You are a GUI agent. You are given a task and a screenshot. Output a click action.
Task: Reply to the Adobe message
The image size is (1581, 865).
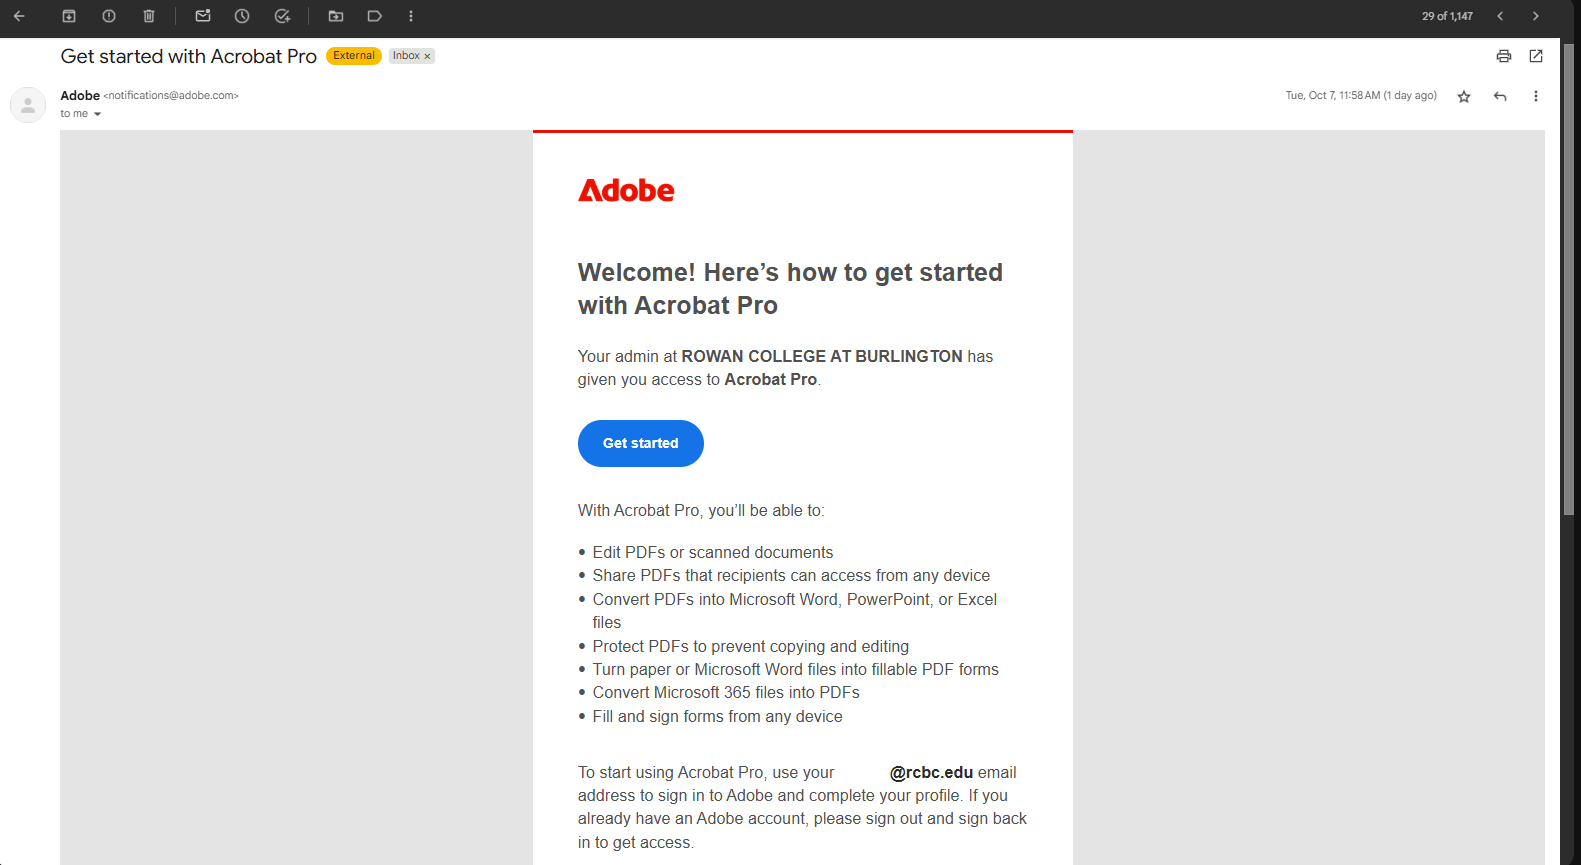pos(1500,96)
